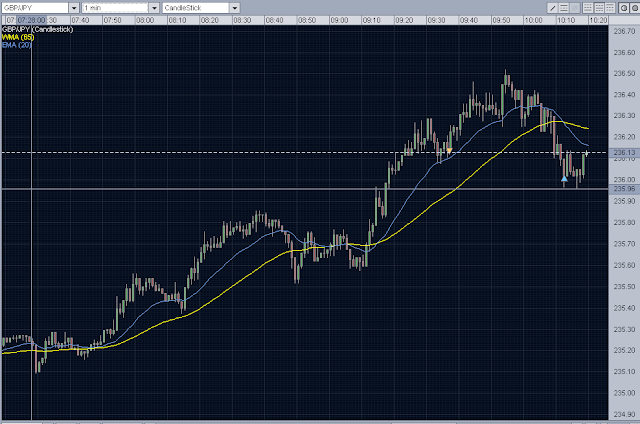Click the CandleStick chart type field
The image size is (640, 424).
click(x=196, y=8)
